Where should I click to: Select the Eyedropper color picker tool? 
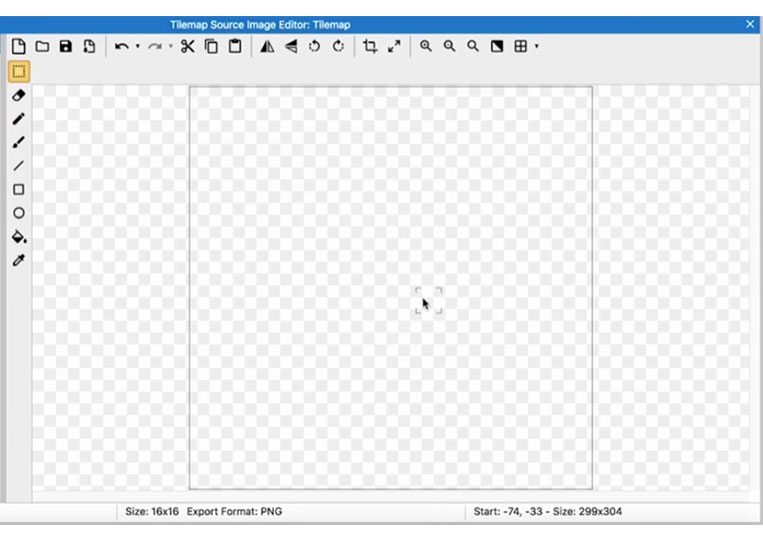click(18, 260)
